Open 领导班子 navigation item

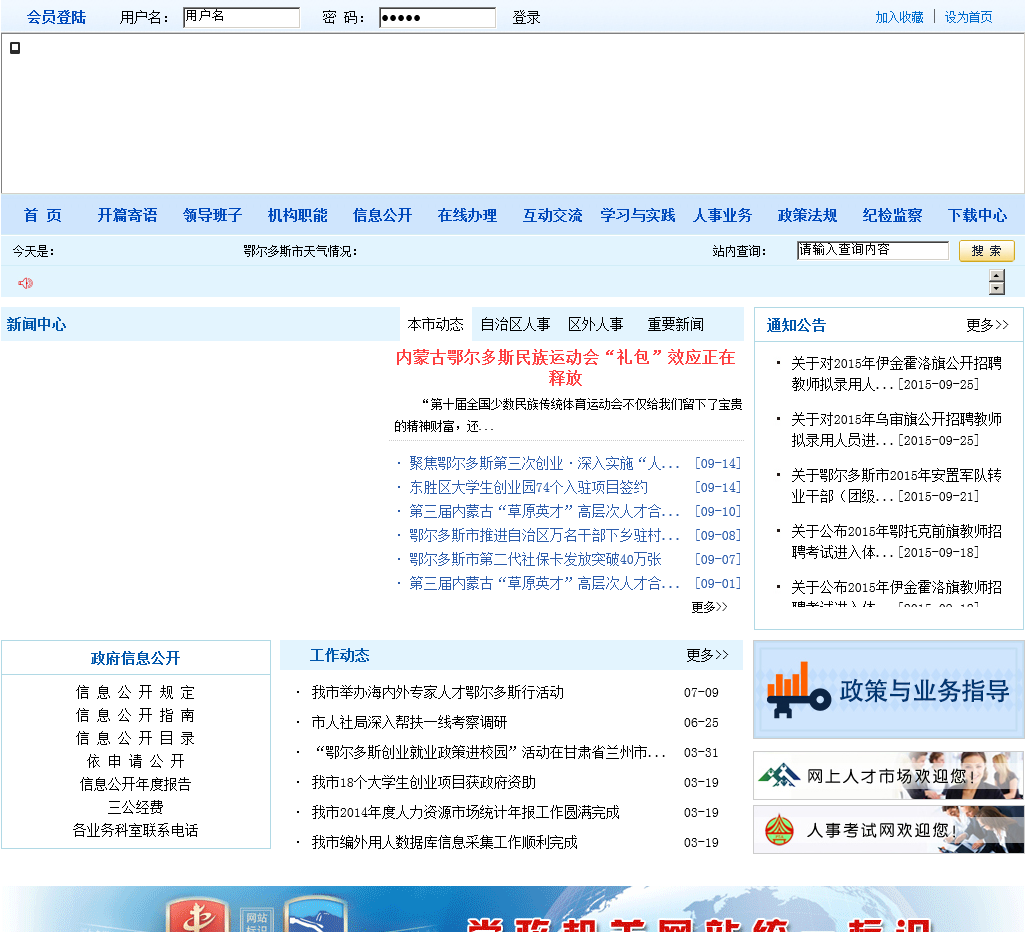coord(212,215)
